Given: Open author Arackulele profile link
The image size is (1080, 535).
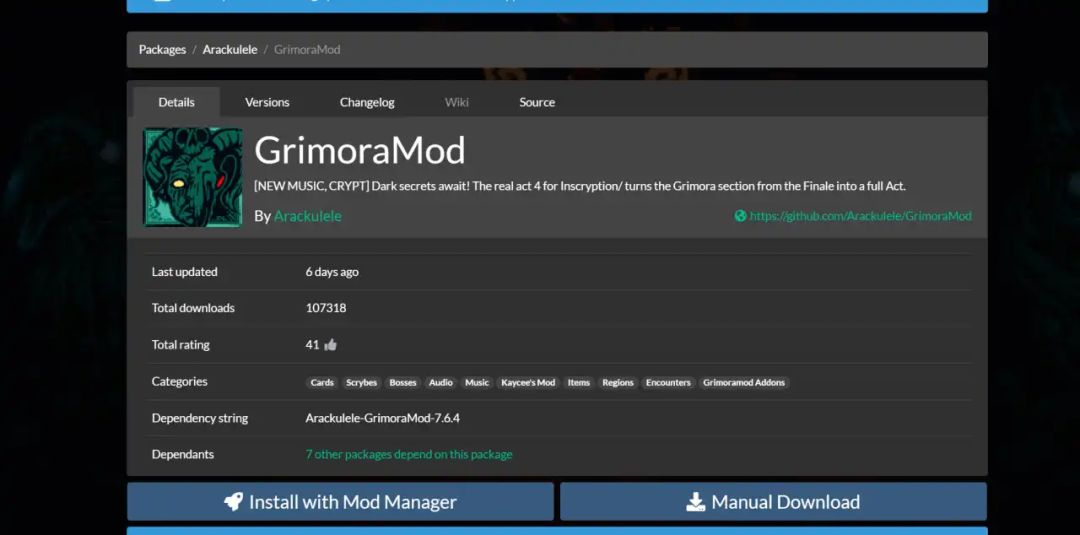Looking at the screenshot, I should pyautogui.click(x=308, y=216).
